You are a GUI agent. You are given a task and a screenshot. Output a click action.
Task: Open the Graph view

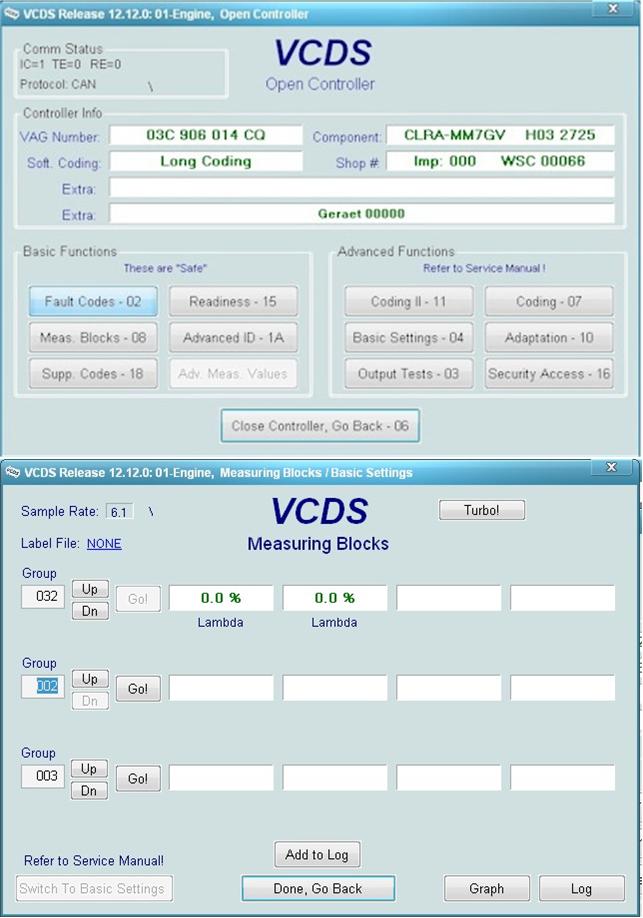pos(487,889)
